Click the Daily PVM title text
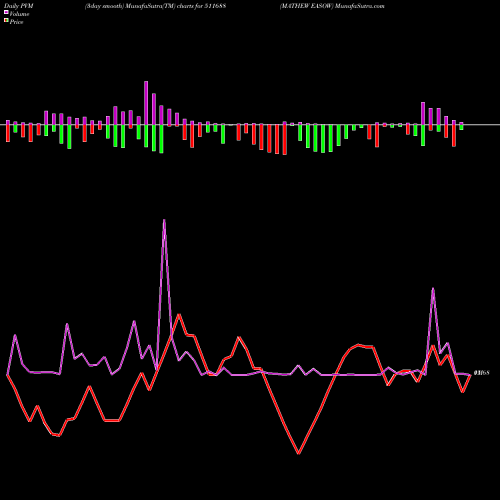 [20, 6]
